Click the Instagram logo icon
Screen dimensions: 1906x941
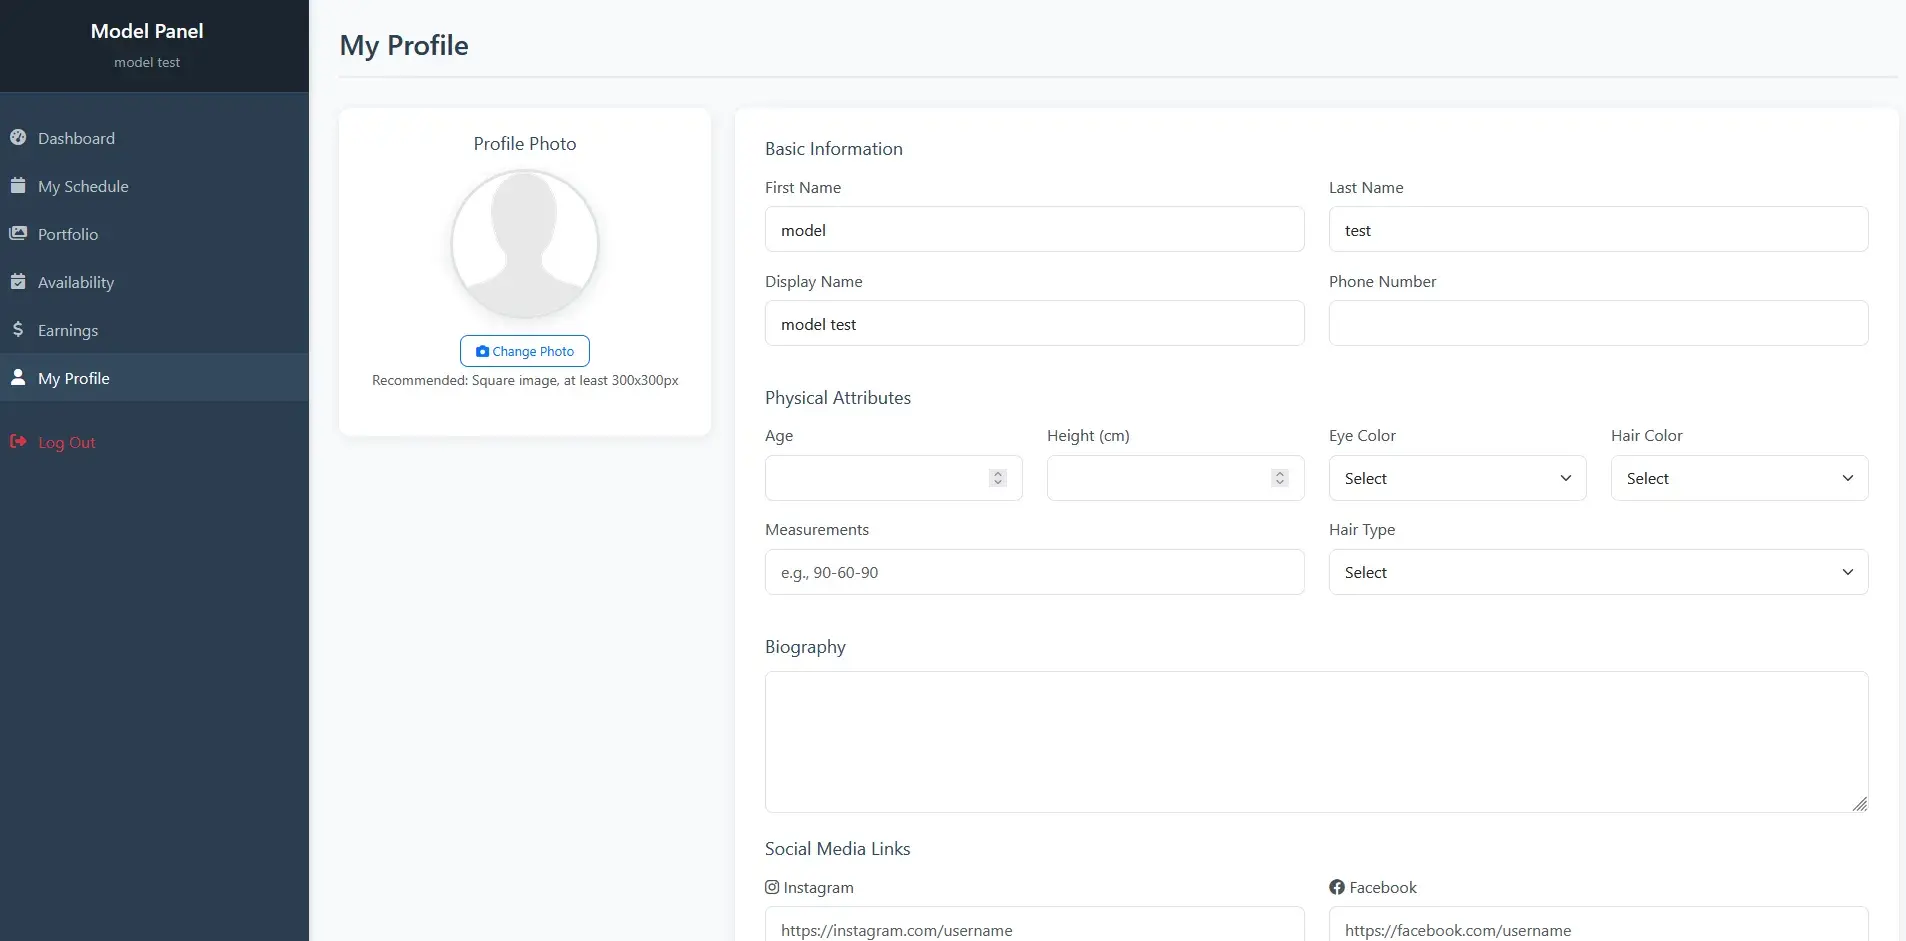point(772,887)
